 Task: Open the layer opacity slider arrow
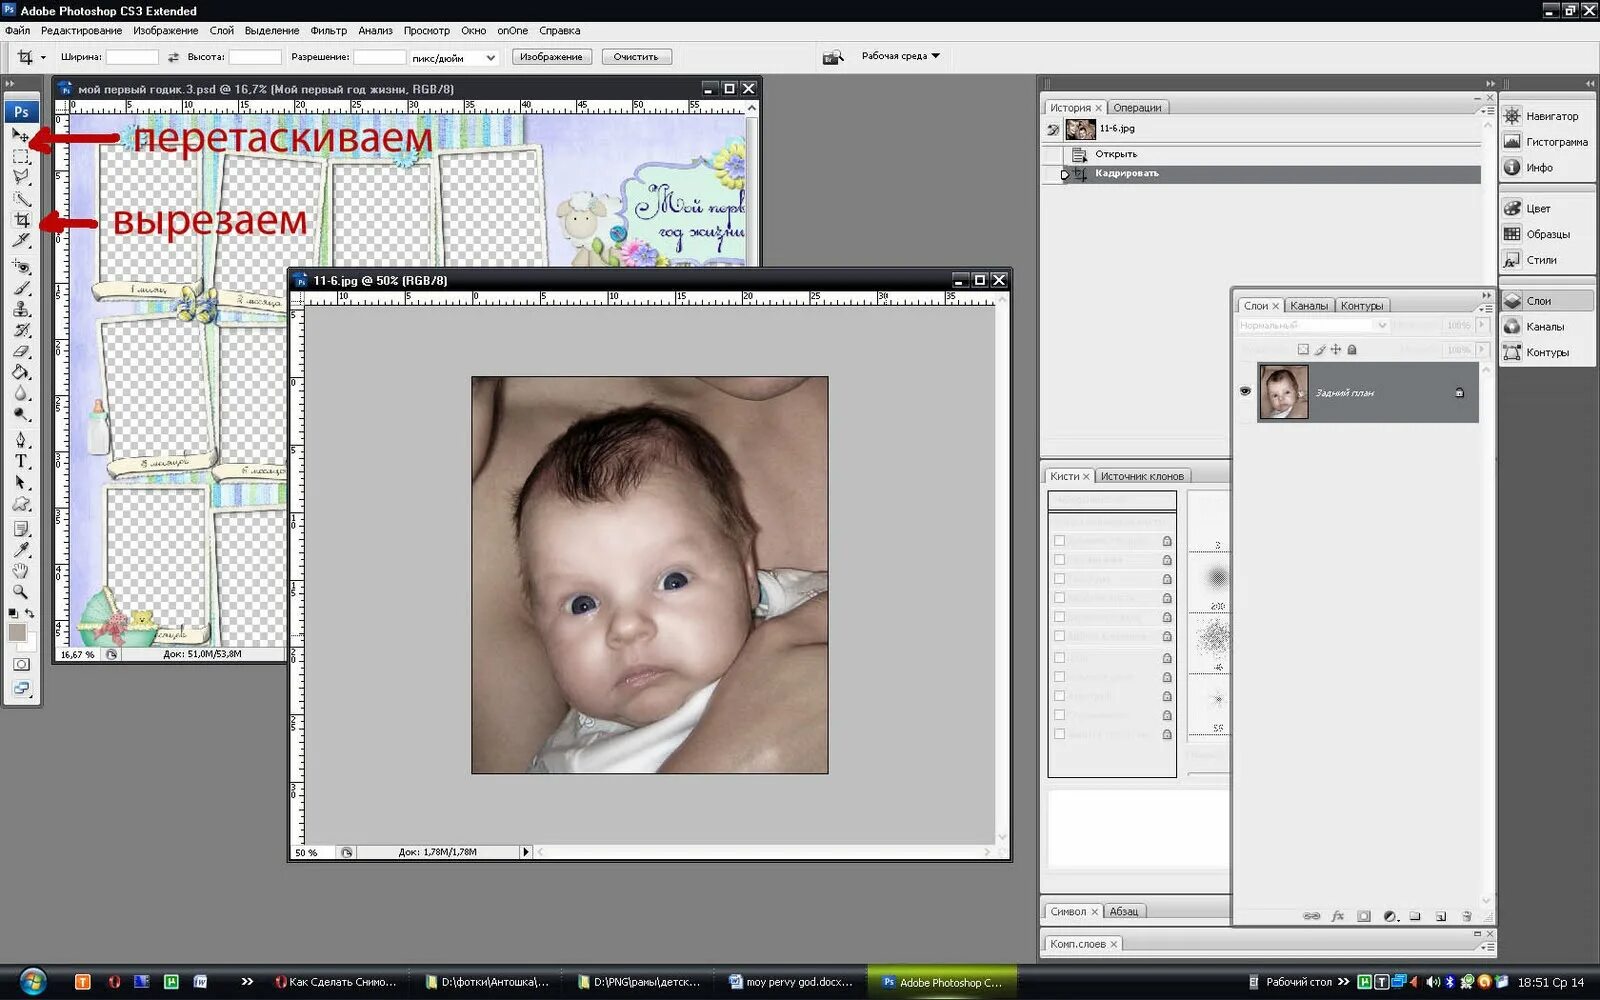tap(1482, 325)
